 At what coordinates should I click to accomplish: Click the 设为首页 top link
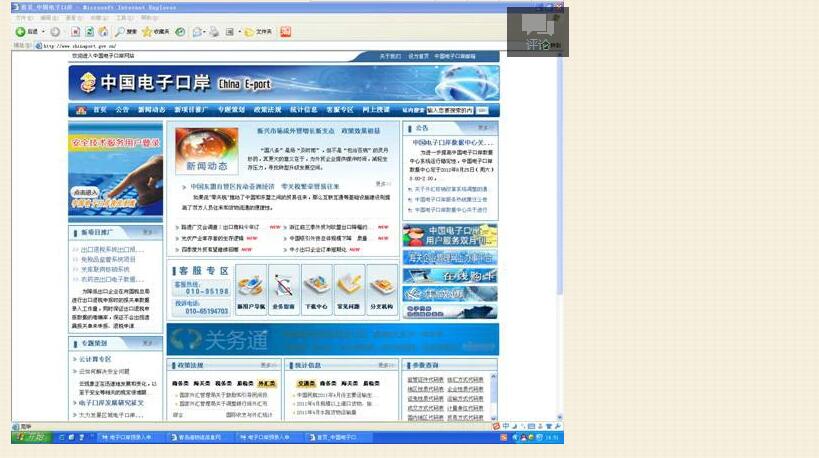(418, 56)
